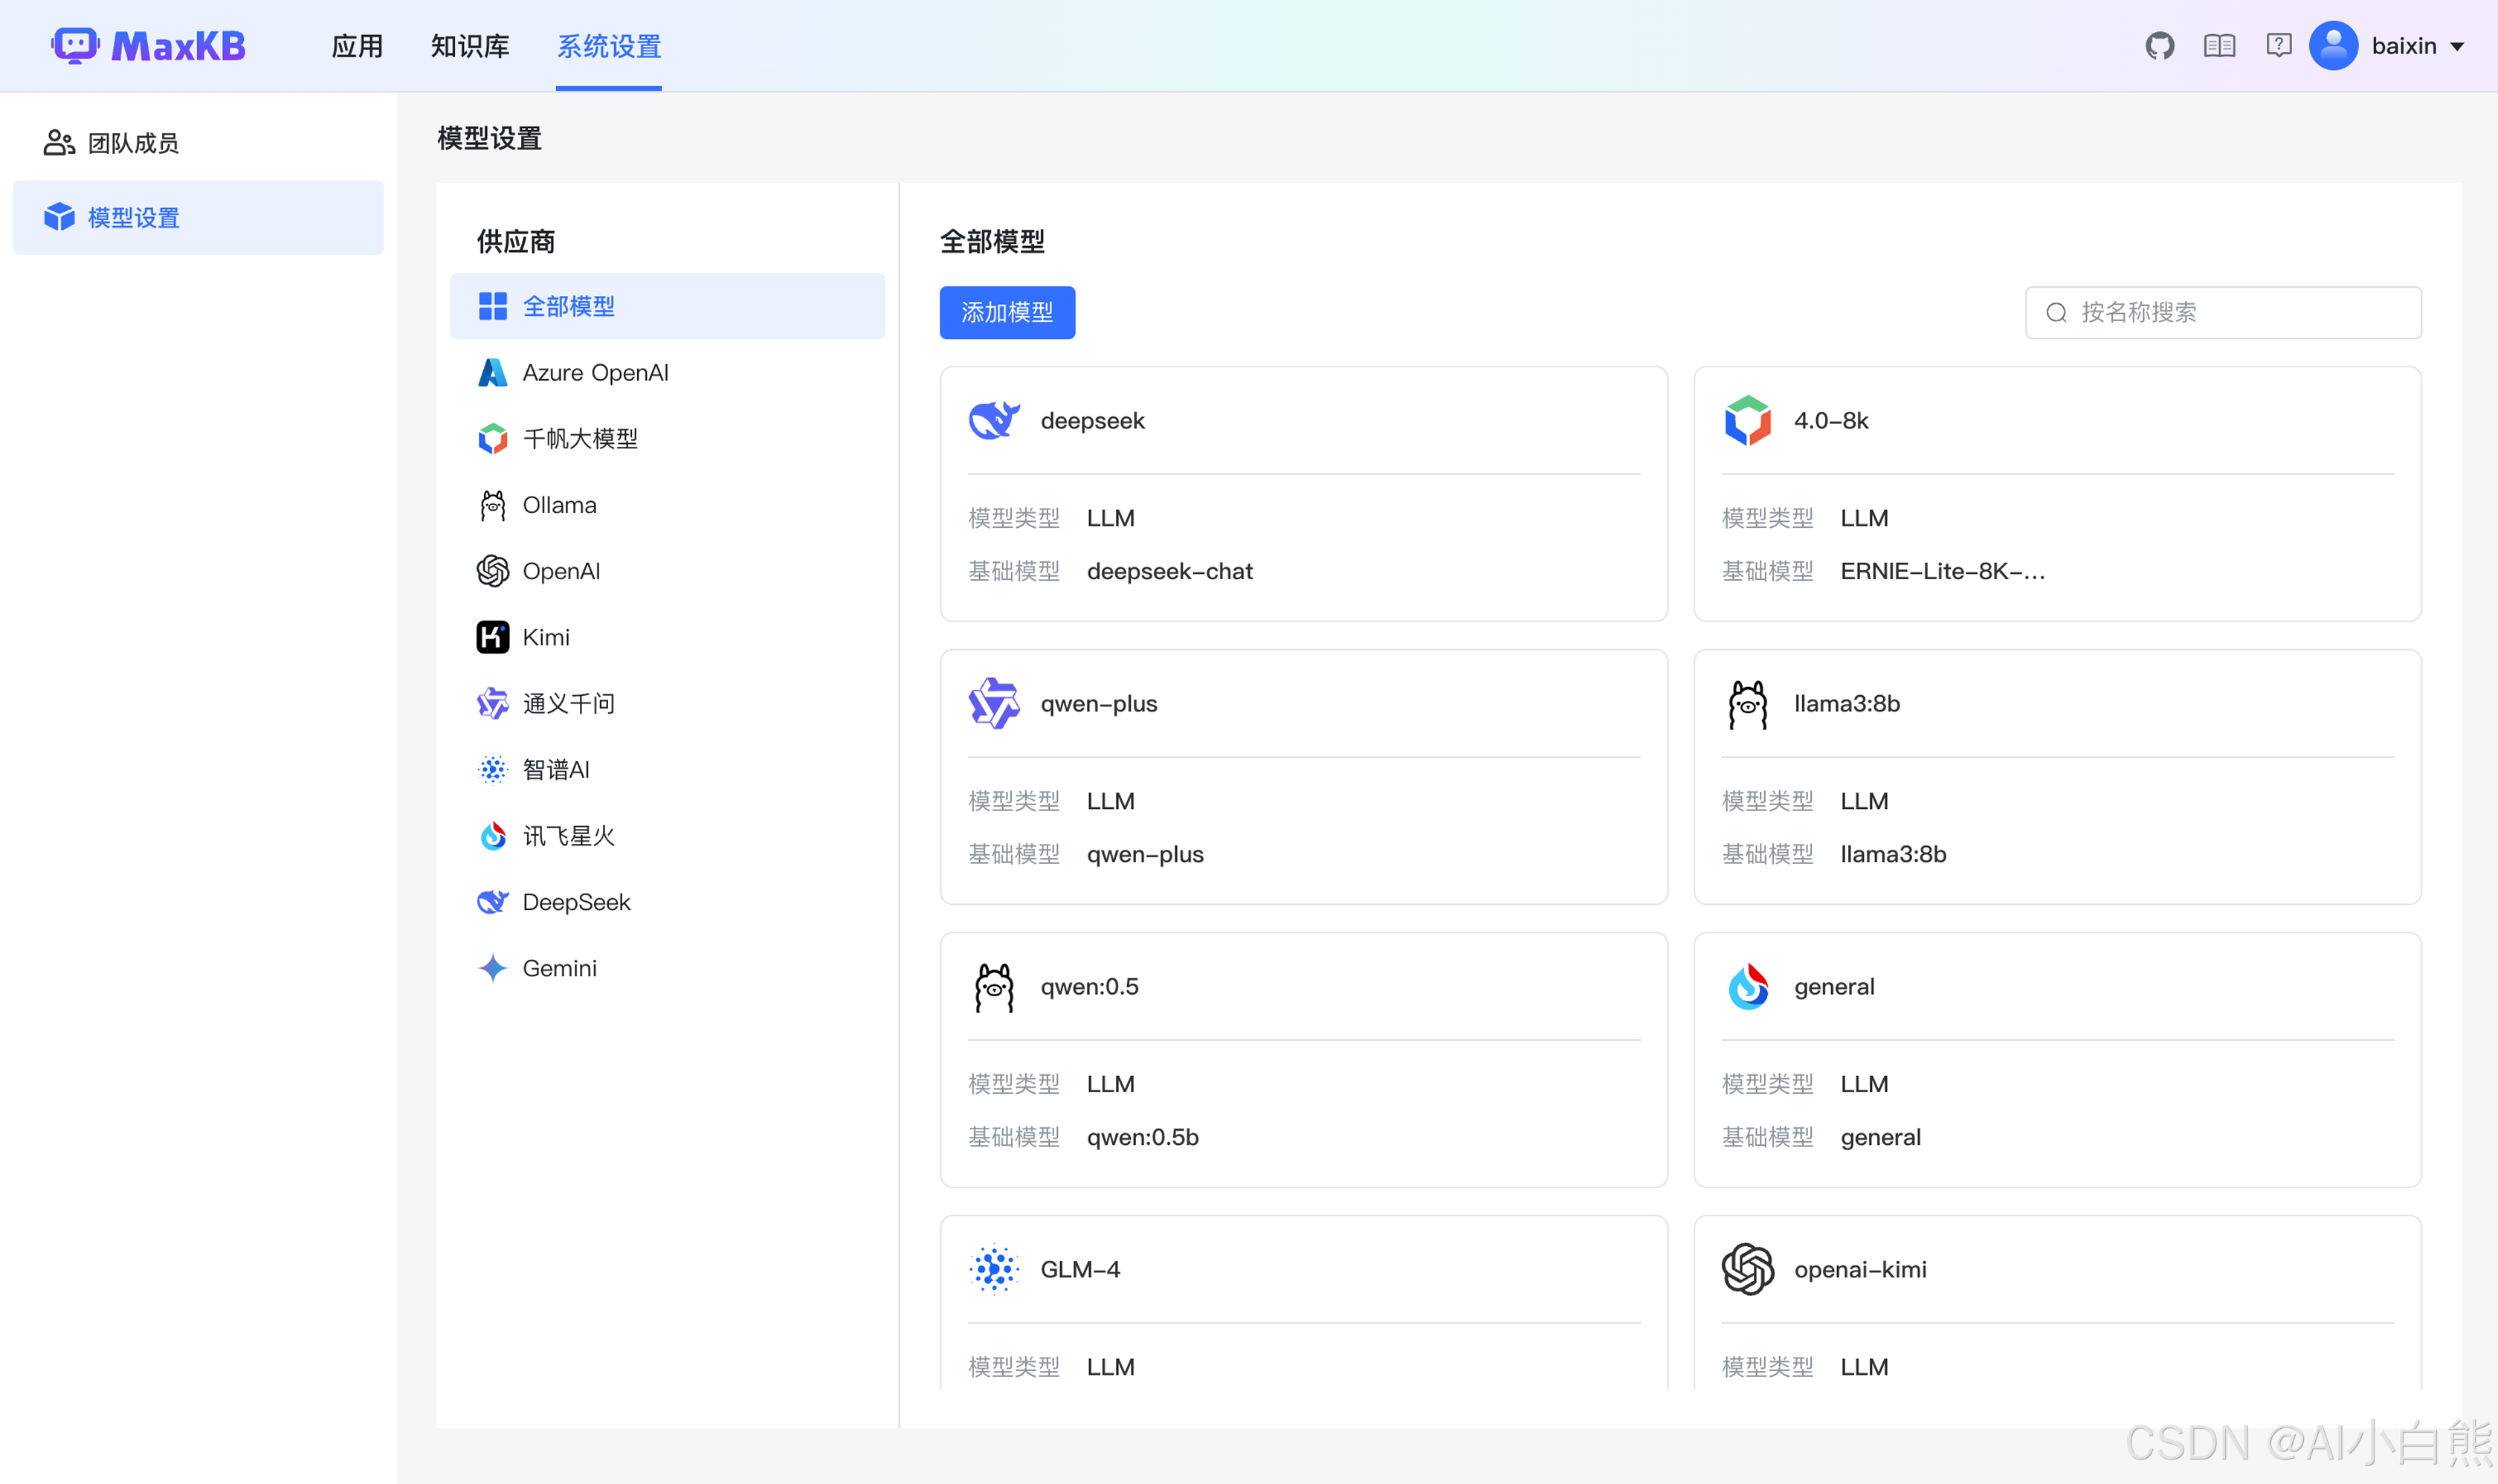The image size is (2498, 1484).
Task: Select the Kimi provider
Action: pos(546,637)
